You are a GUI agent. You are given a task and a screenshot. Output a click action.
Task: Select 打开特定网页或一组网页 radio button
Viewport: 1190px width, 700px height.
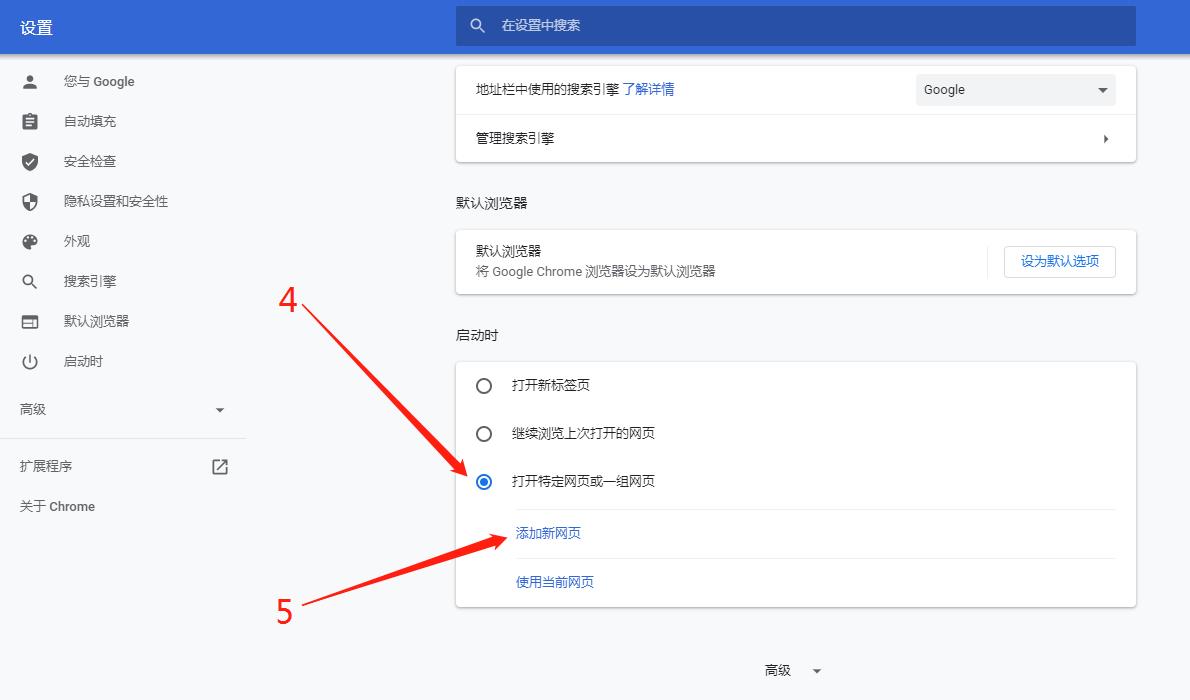(484, 481)
